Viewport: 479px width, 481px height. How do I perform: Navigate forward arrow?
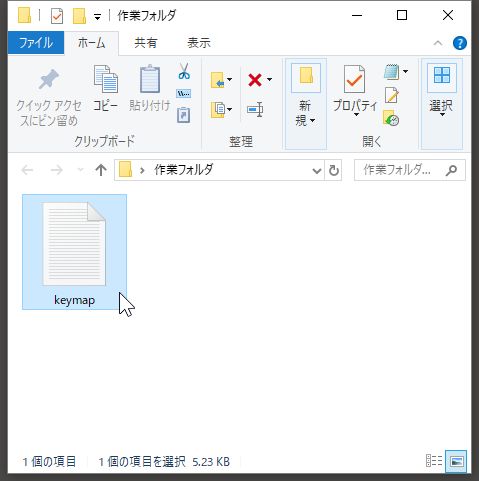(56, 170)
